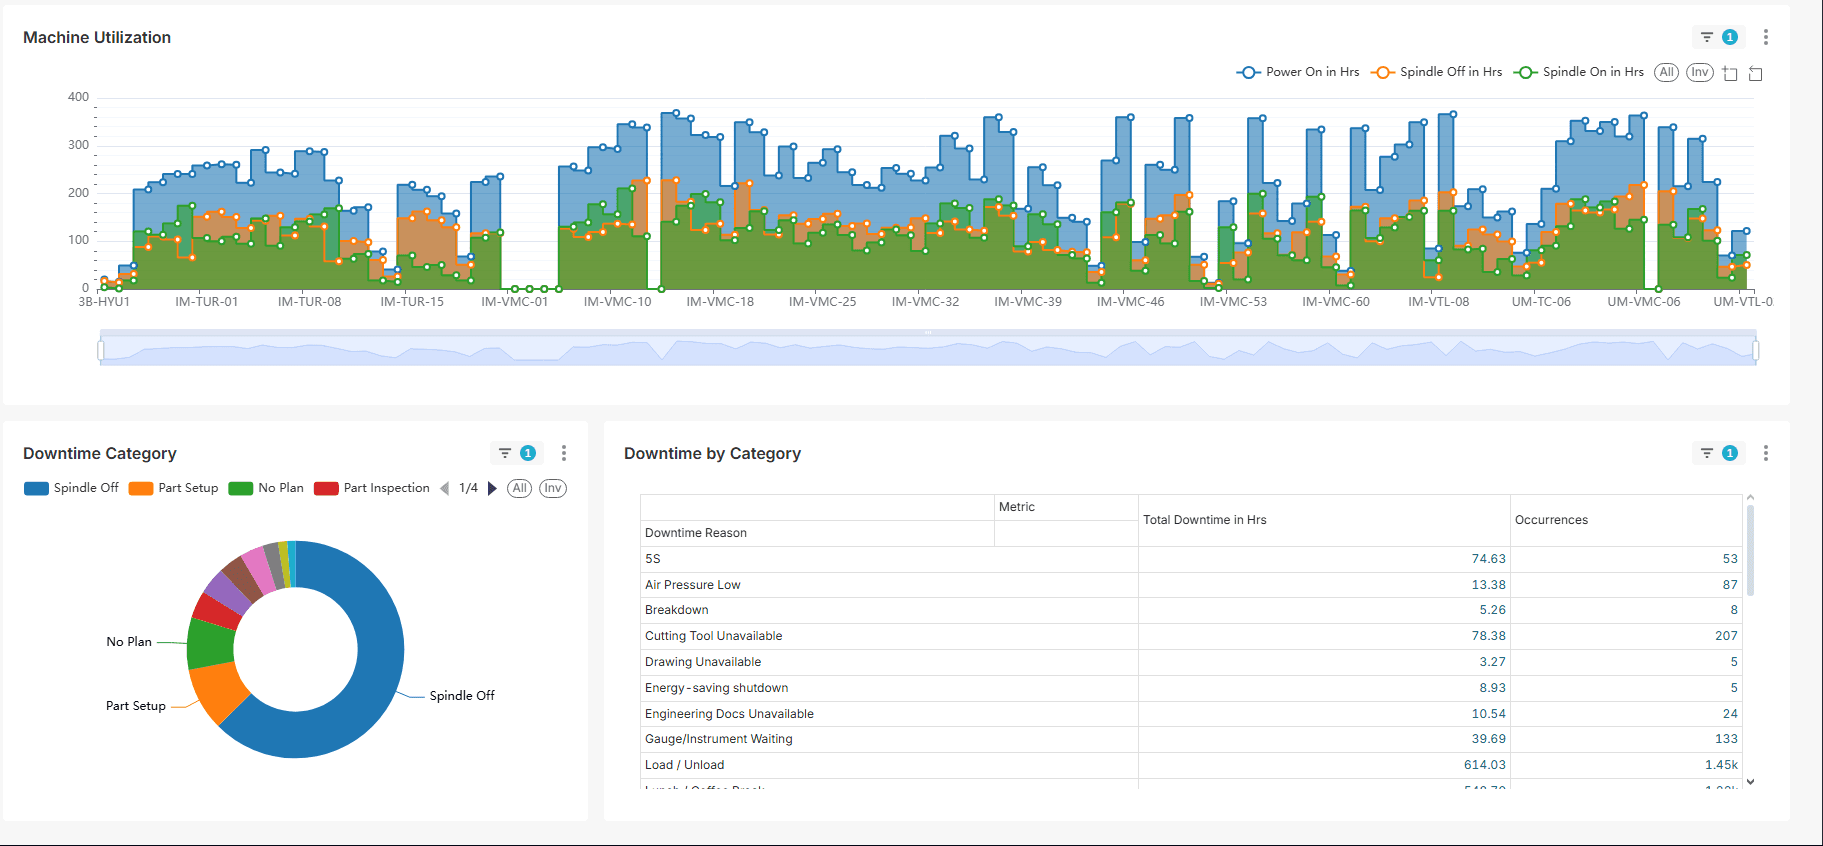Screen dimensions: 1823x846
Task: Toggle No Plan legend in Downtime Category
Action: point(266,488)
